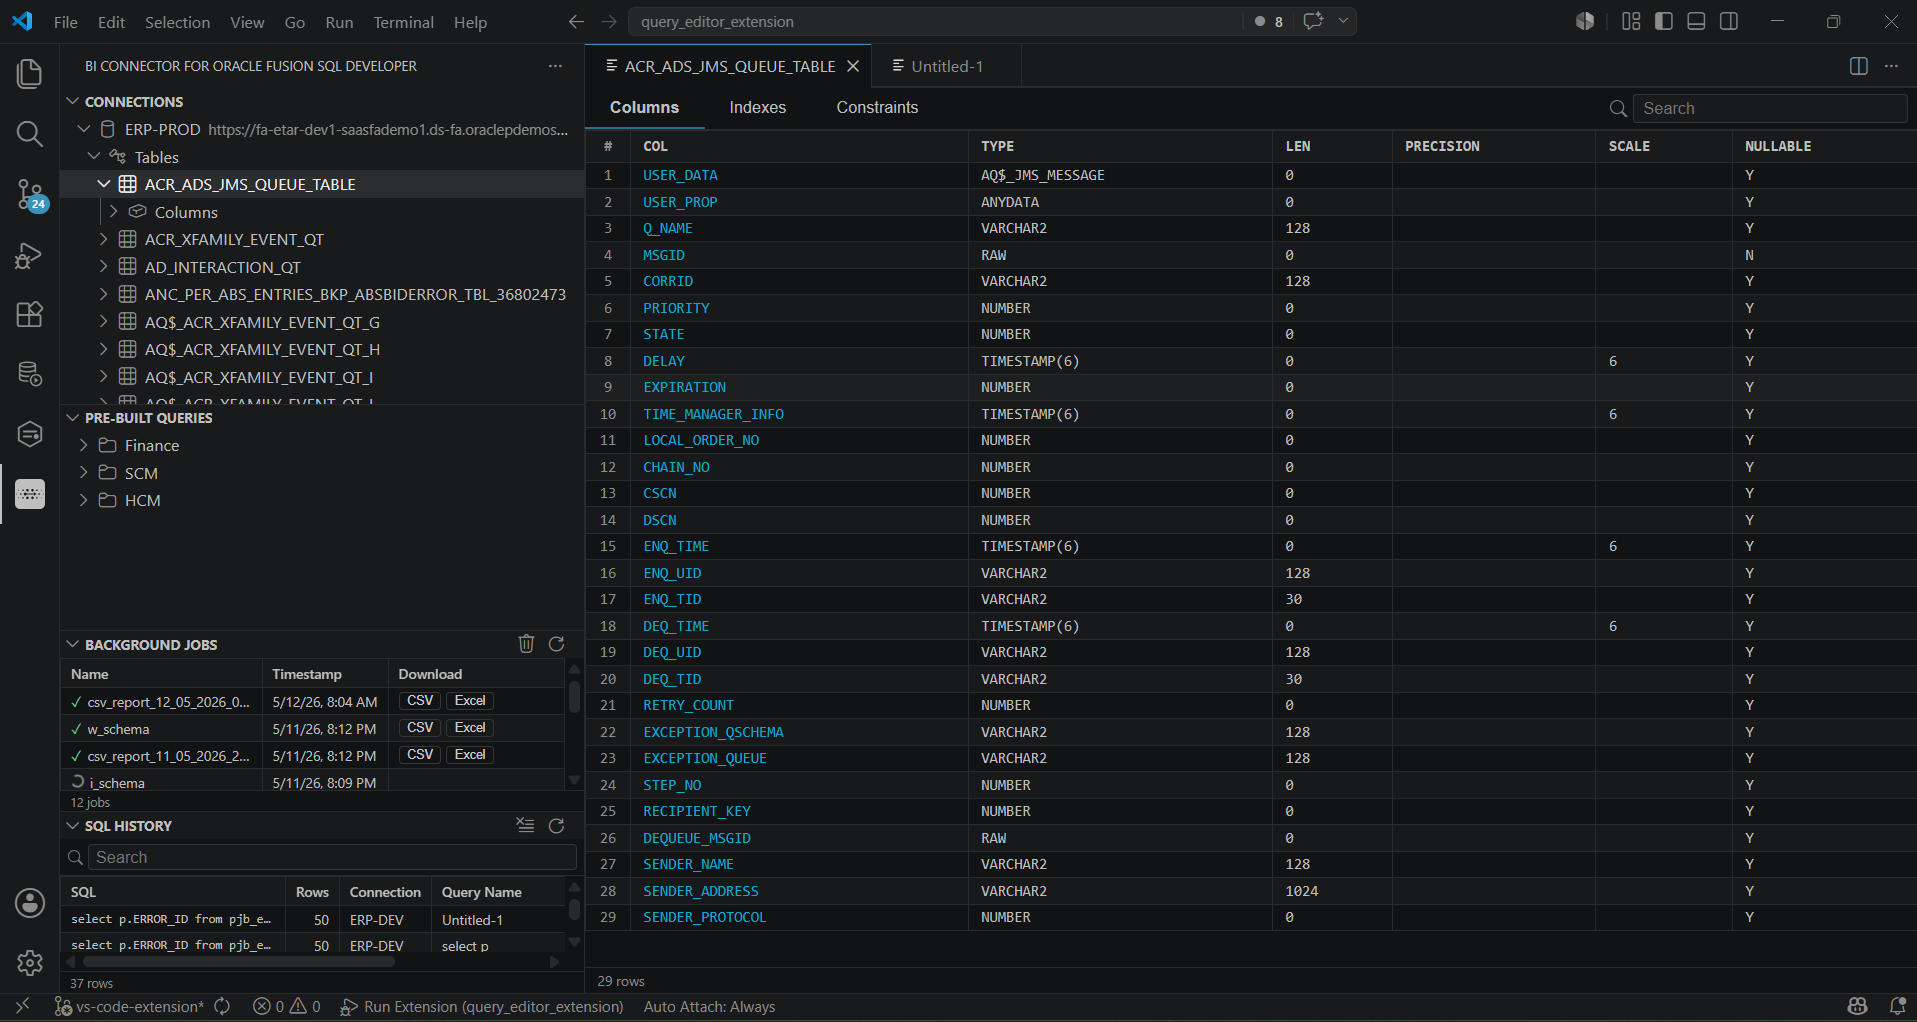Refresh the SQL History panel

tap(557, 825)
